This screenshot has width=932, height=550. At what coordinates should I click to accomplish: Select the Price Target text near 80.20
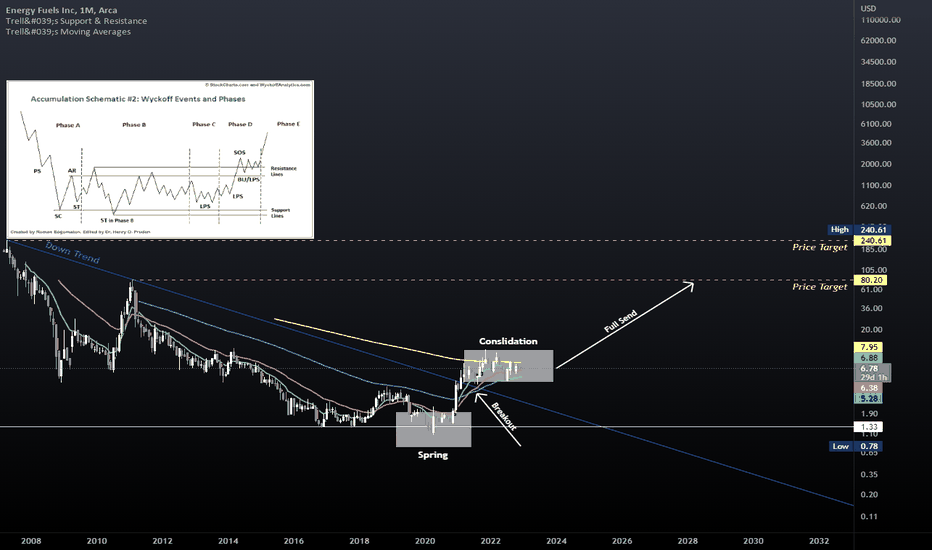pyautogui.click(x=819, y=287)
